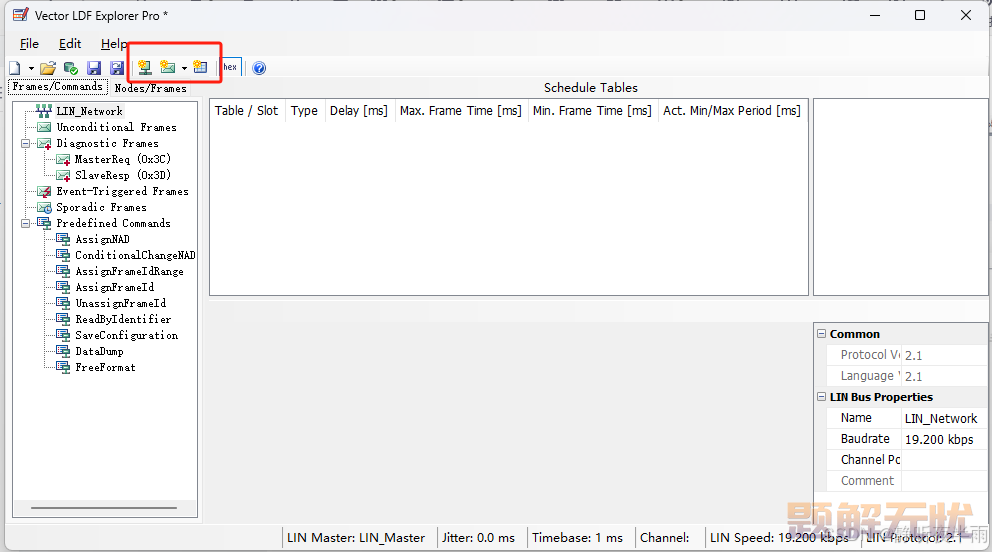The height and width of the screenshot is (552, 992).
Task: Select the FreeFormat command
Action: coord(105,367)
